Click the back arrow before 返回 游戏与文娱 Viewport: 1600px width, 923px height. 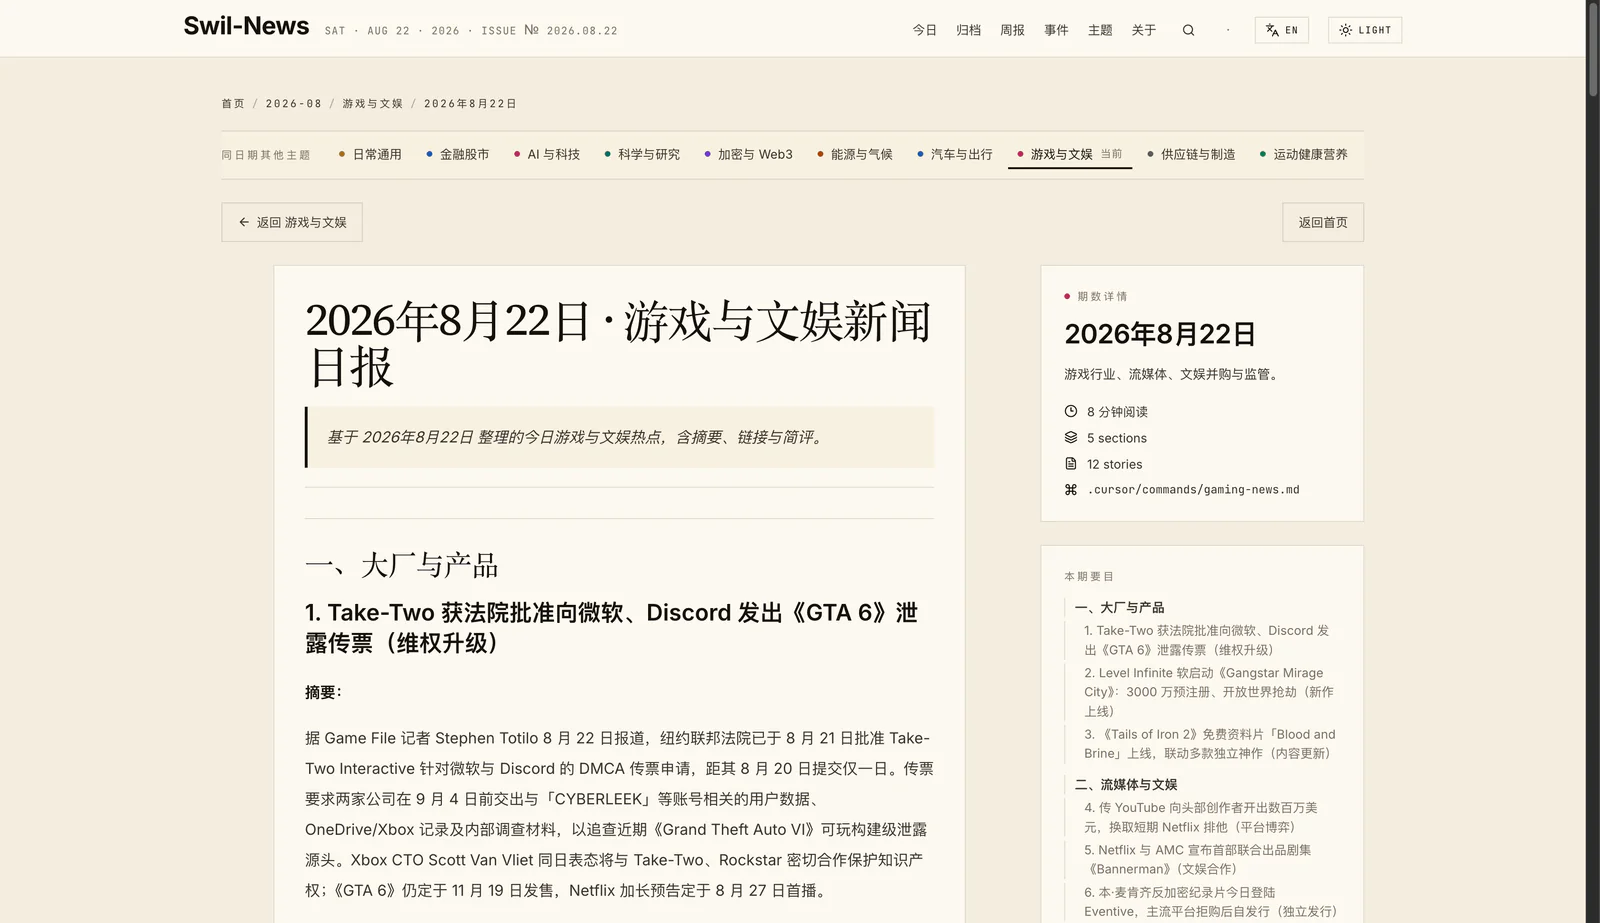[244, 222]
